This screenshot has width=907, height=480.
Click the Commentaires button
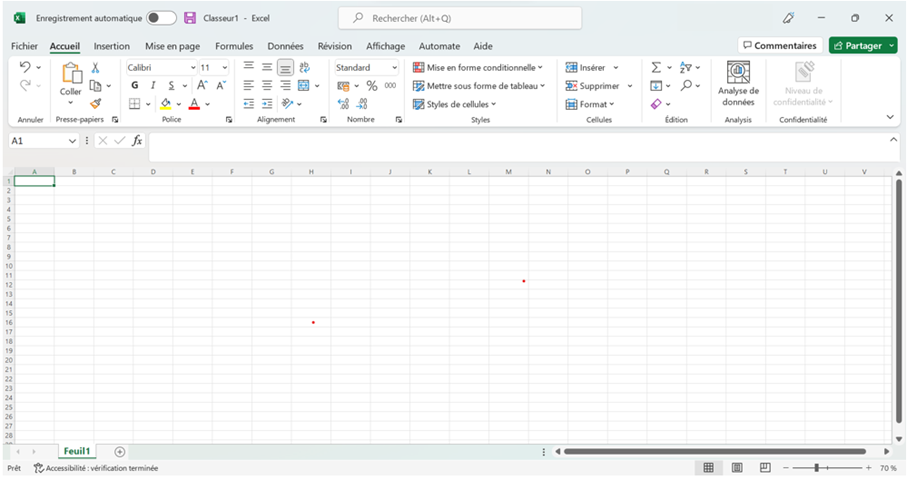pyautogui.click(x=780, y=45)
